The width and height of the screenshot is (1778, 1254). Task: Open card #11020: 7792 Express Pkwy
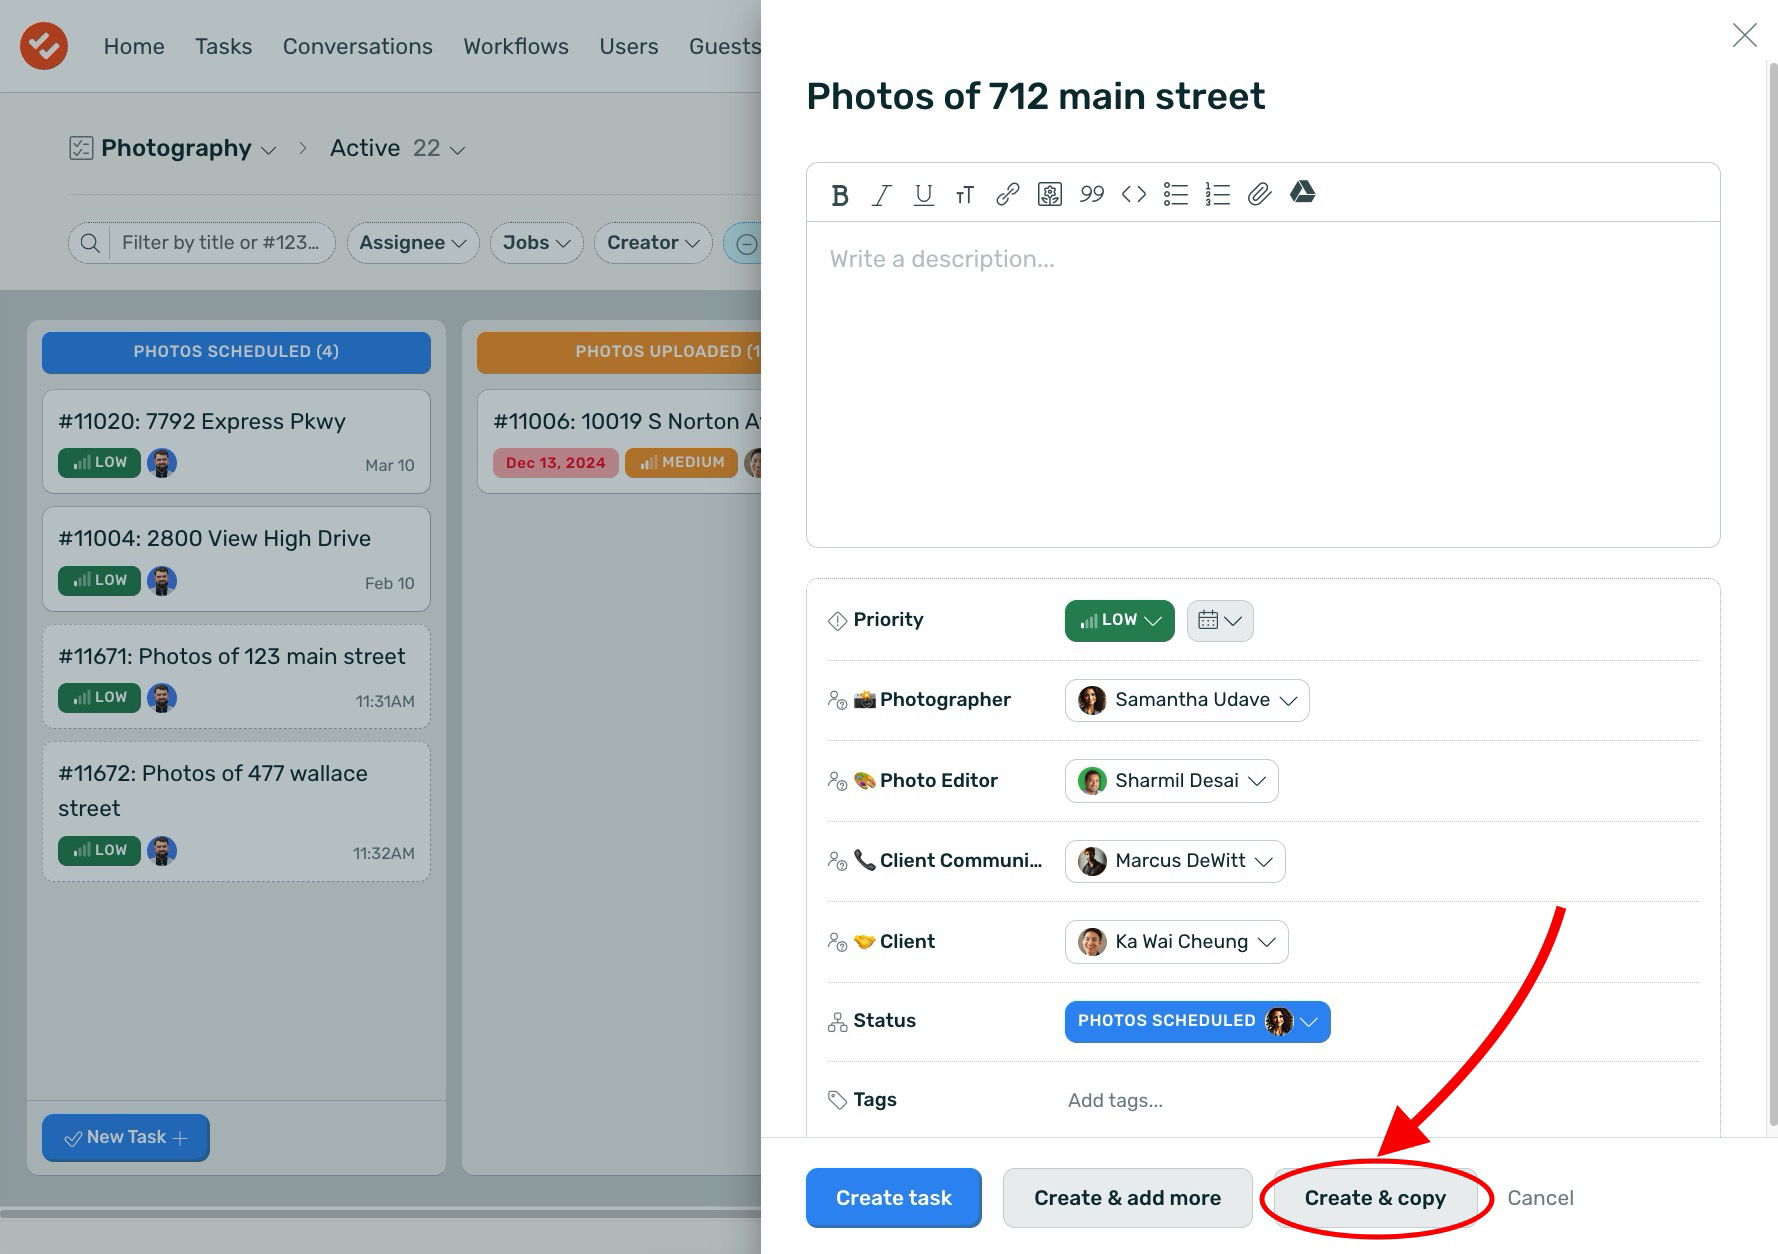(x=236, y=441)
